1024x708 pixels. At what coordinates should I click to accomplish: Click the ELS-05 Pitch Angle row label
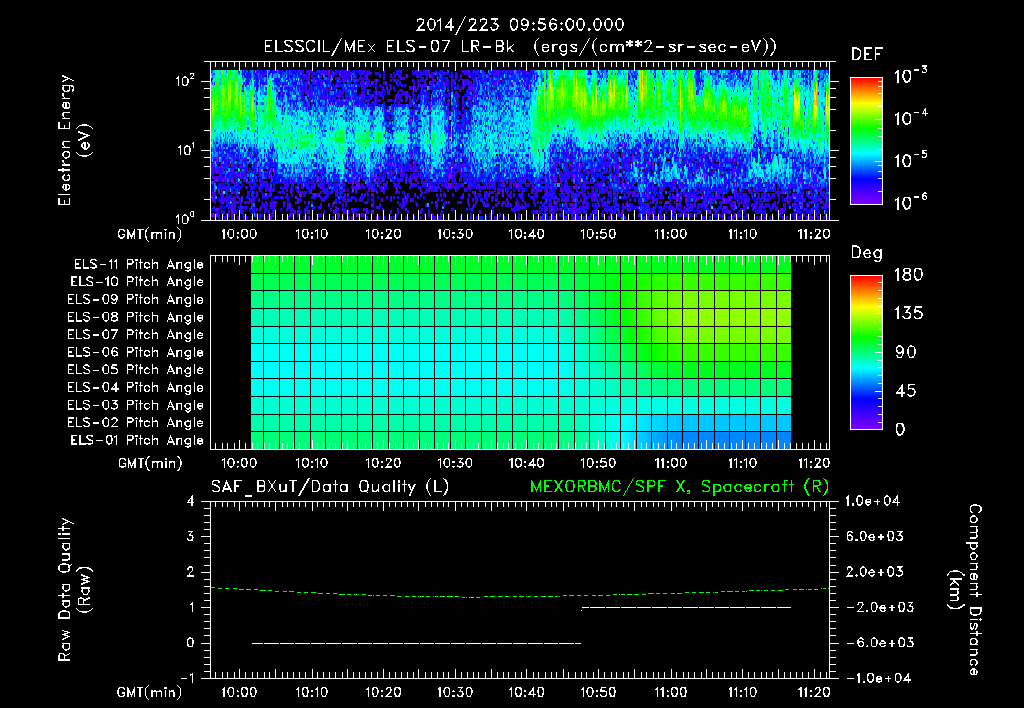point(136,370)
